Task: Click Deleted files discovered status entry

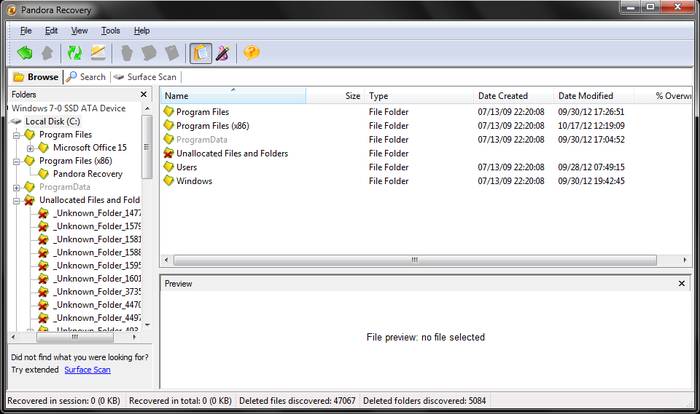Action: [x=297, y=401]
